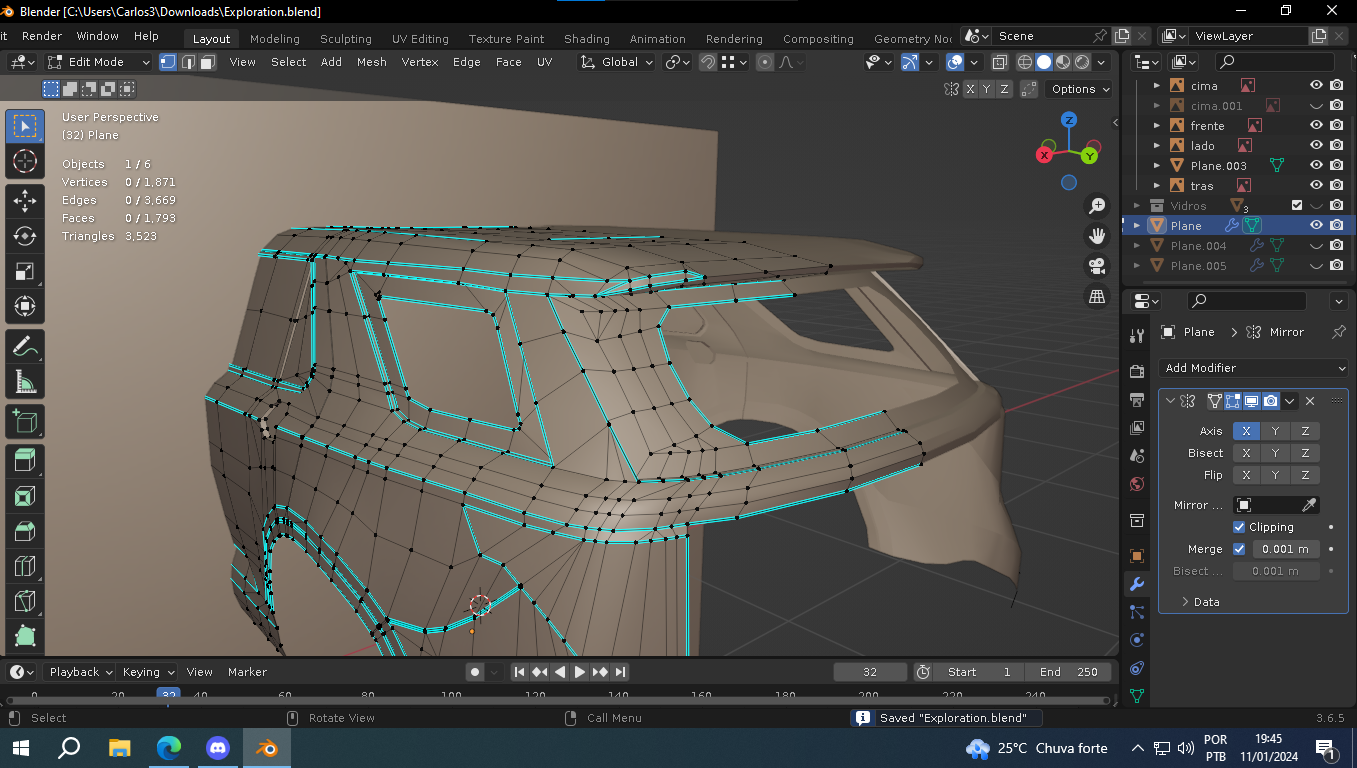Launch Microsoft Edge from taskbar

[168, 747]
